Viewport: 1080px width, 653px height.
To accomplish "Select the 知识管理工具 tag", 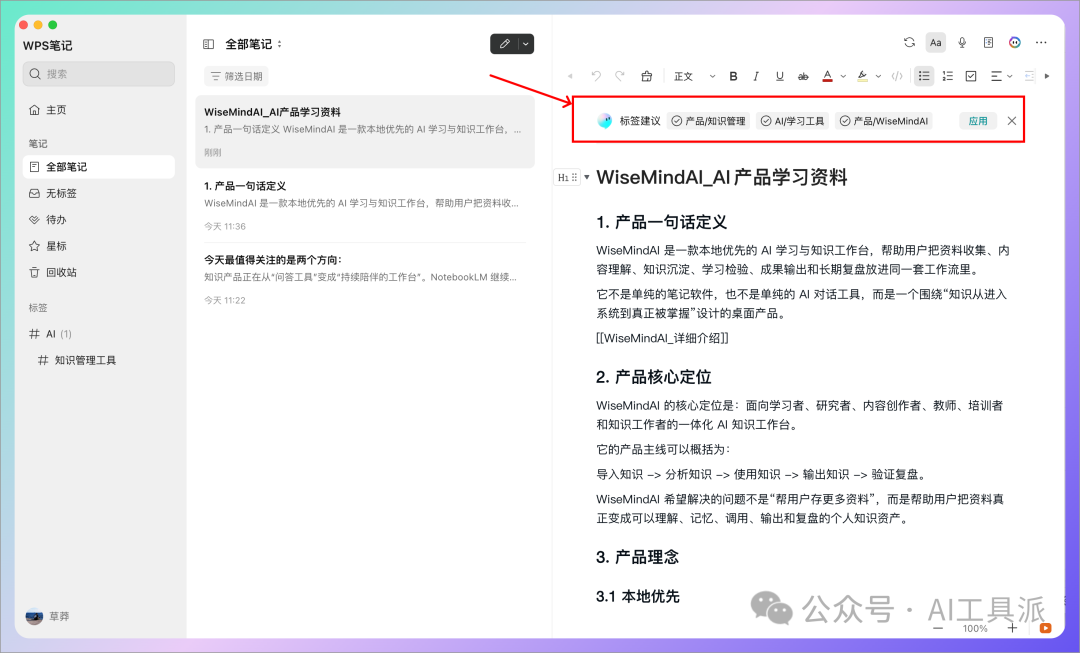I will (98, 360).
